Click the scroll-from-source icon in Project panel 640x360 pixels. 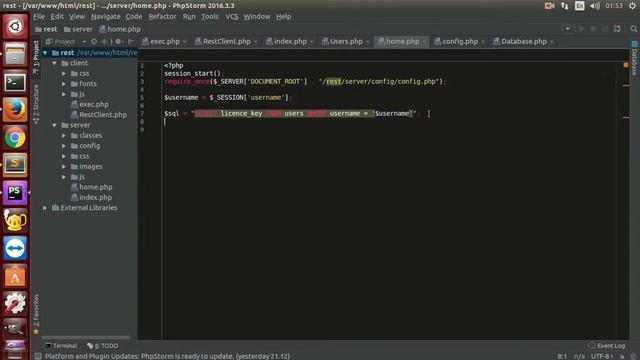[94, 42]
